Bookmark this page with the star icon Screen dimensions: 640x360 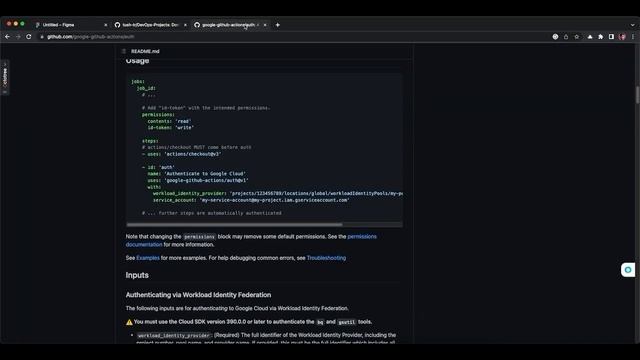tap(576, 37)
